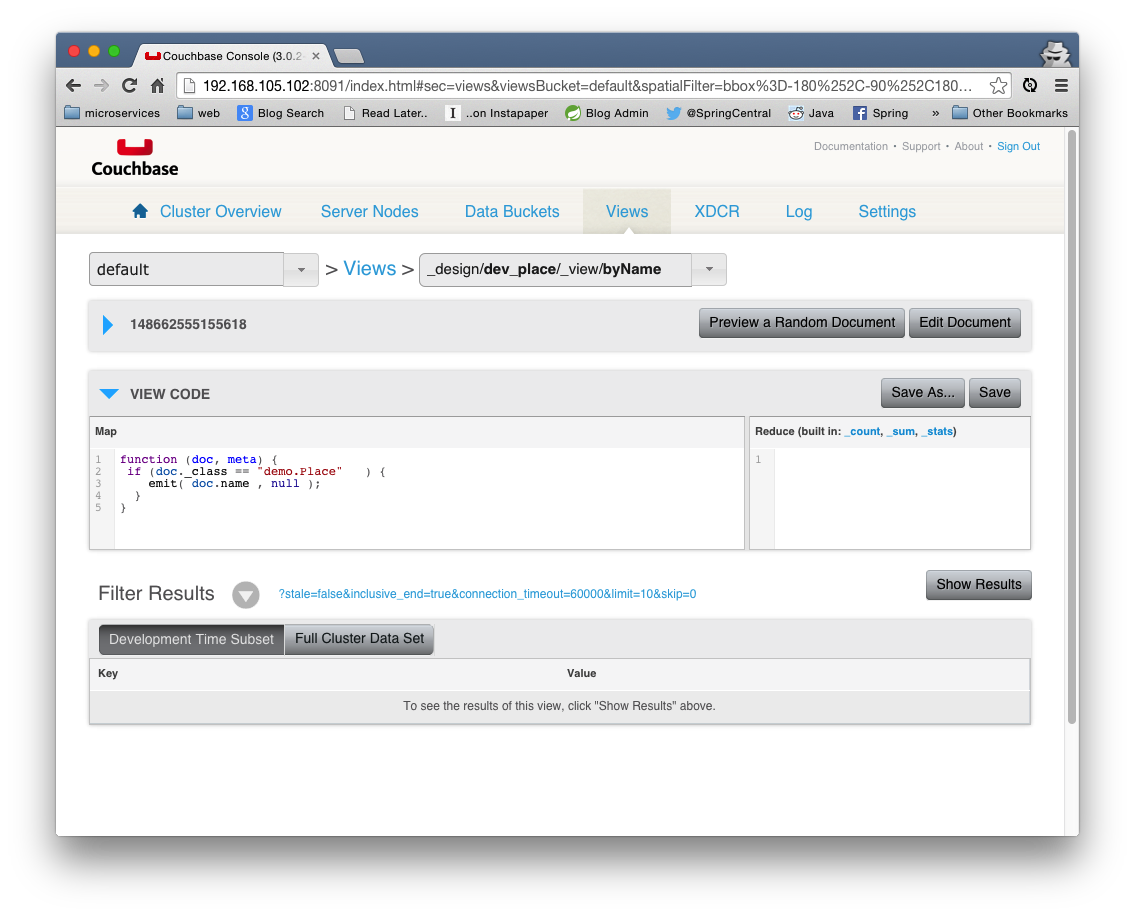This screenshot has height=916, width=1135.
Task: Click the incognito icon in title bar
Action: click(1055, 54)
